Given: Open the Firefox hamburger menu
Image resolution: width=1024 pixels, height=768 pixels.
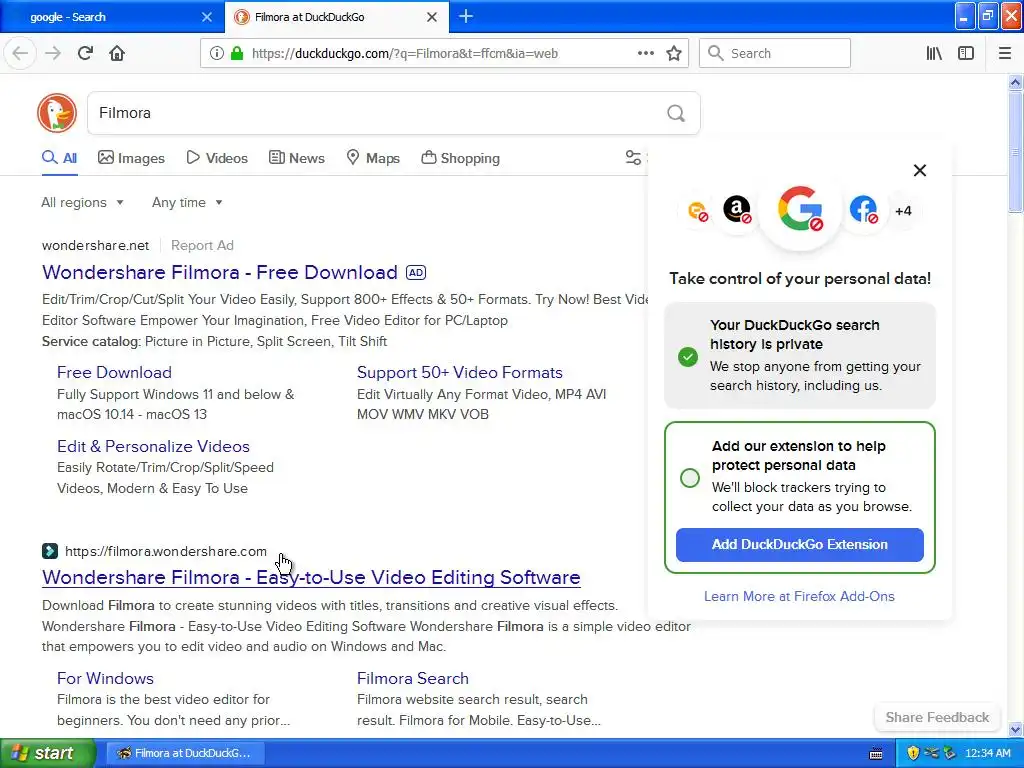Looking at the screenshot, I should 1004,54.
